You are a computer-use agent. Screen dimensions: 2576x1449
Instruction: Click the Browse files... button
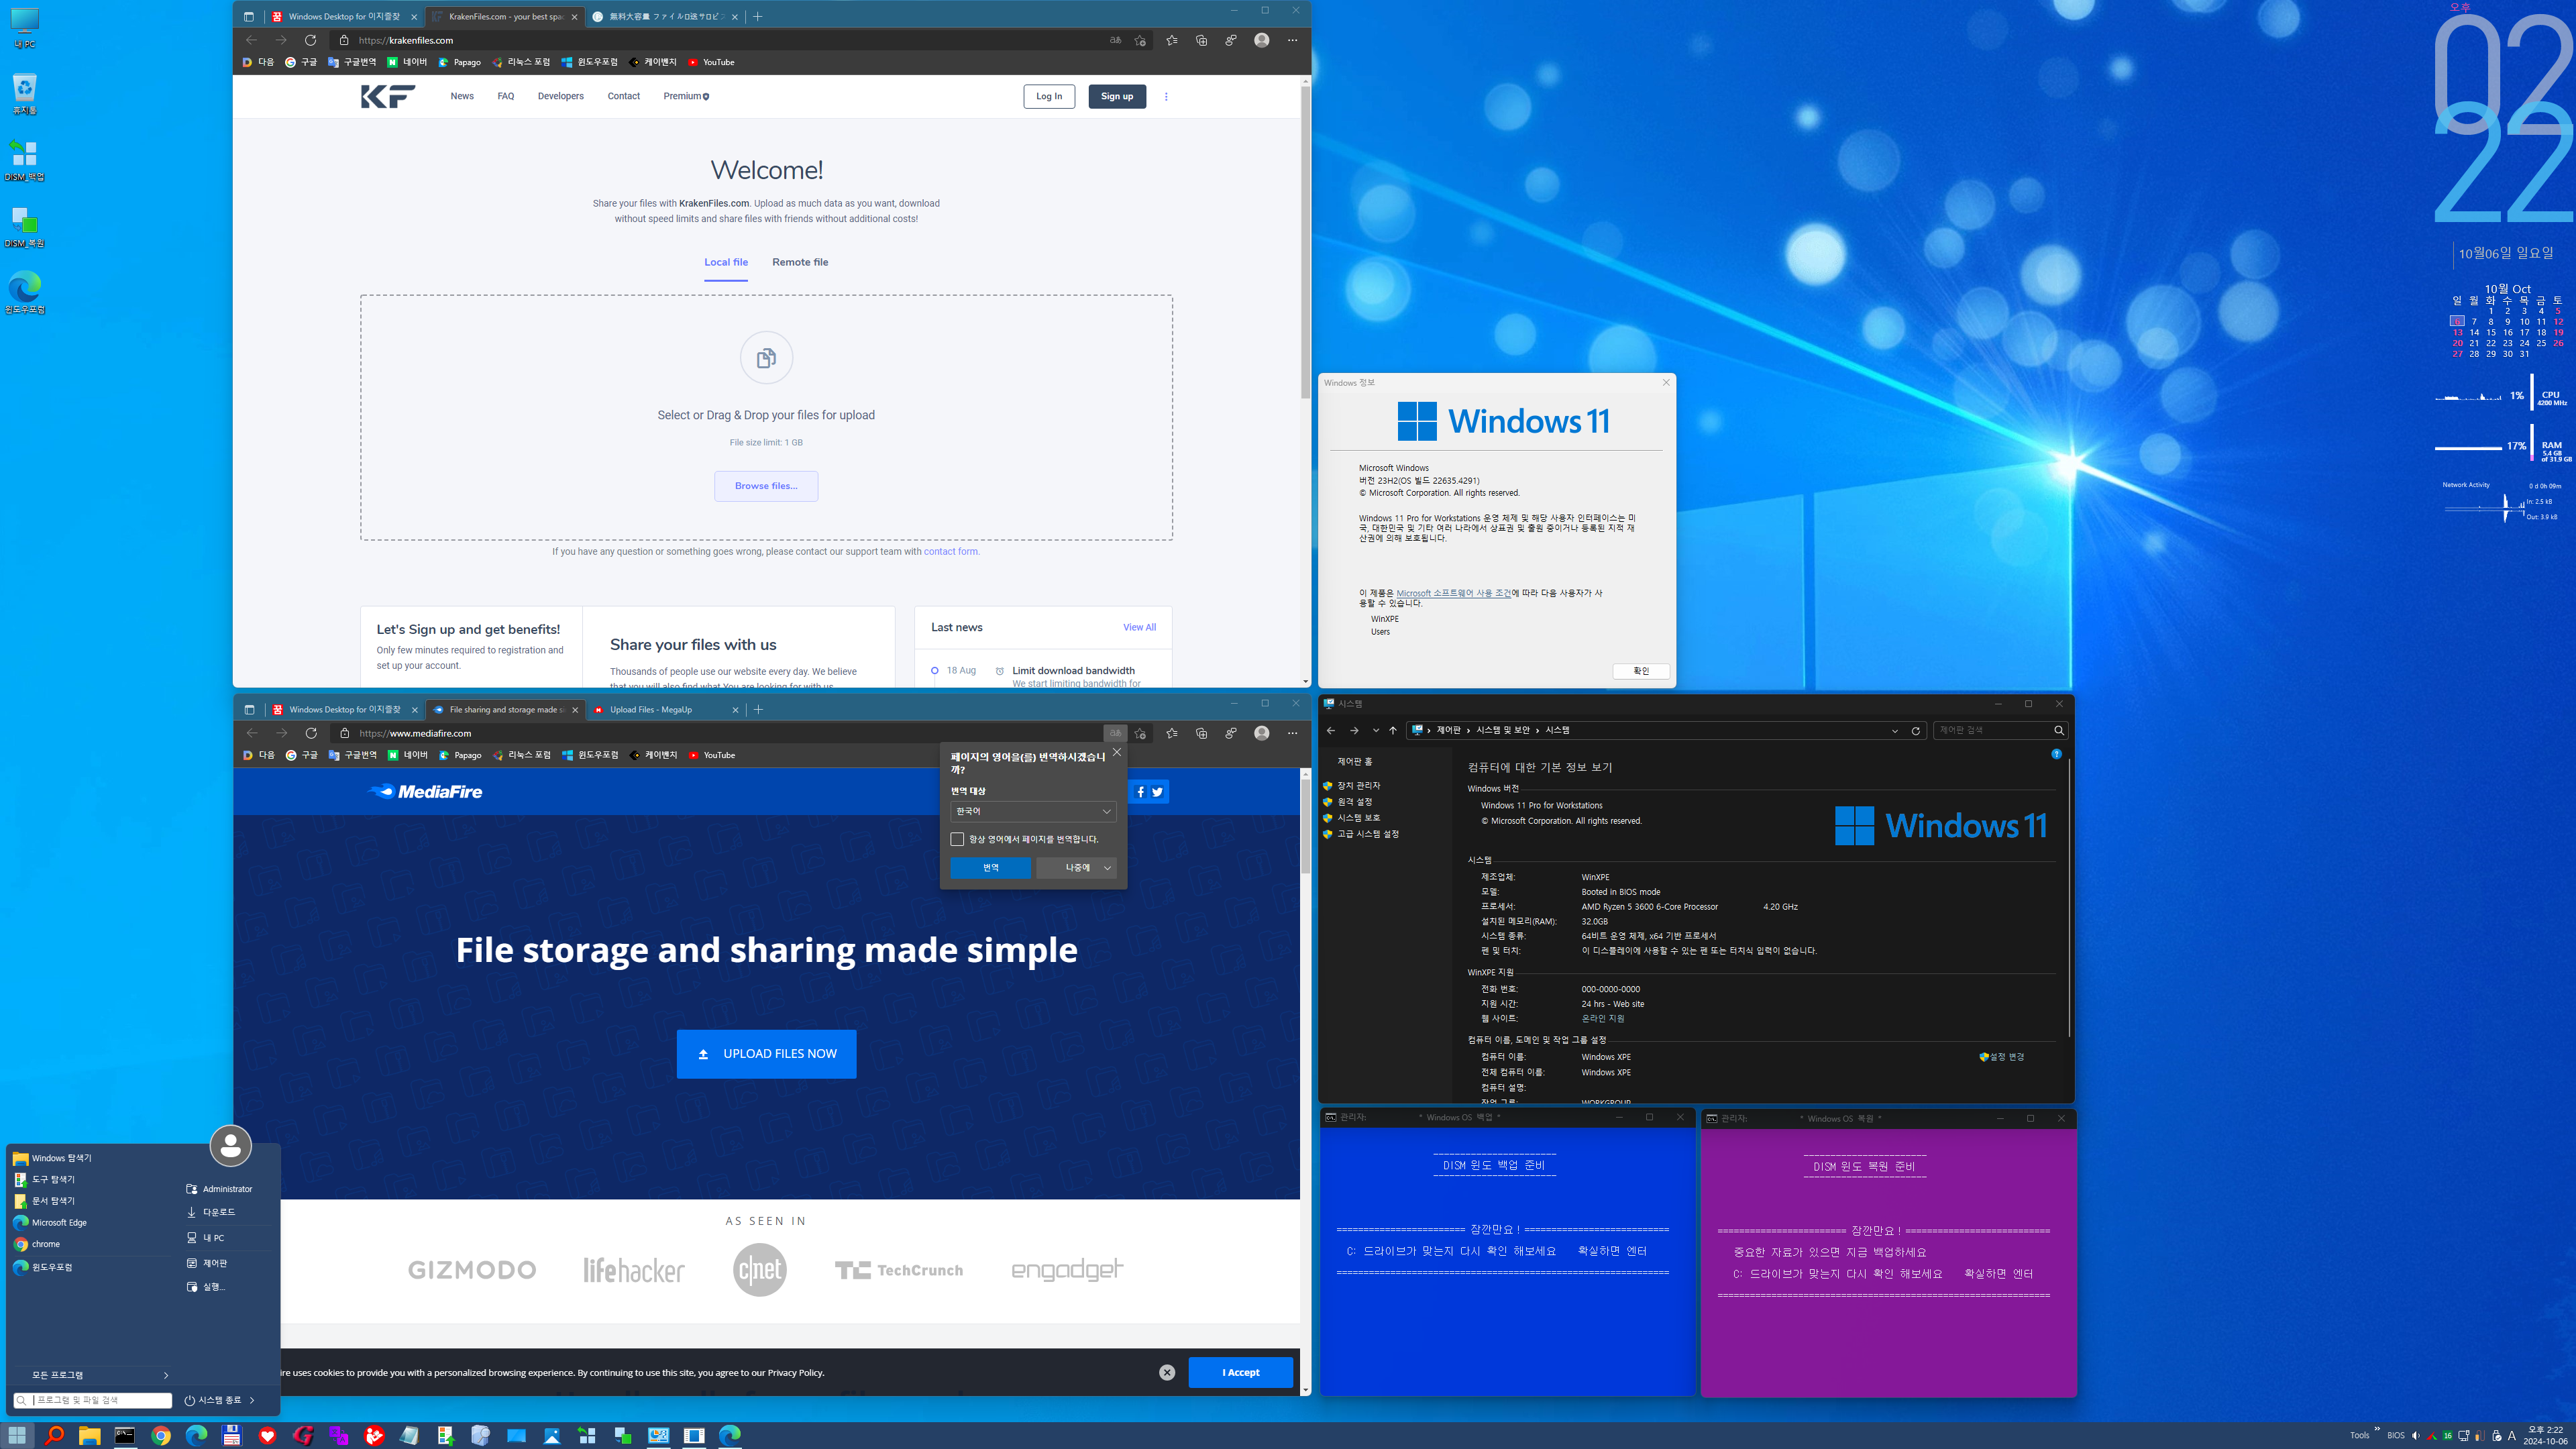pos(766,486)
